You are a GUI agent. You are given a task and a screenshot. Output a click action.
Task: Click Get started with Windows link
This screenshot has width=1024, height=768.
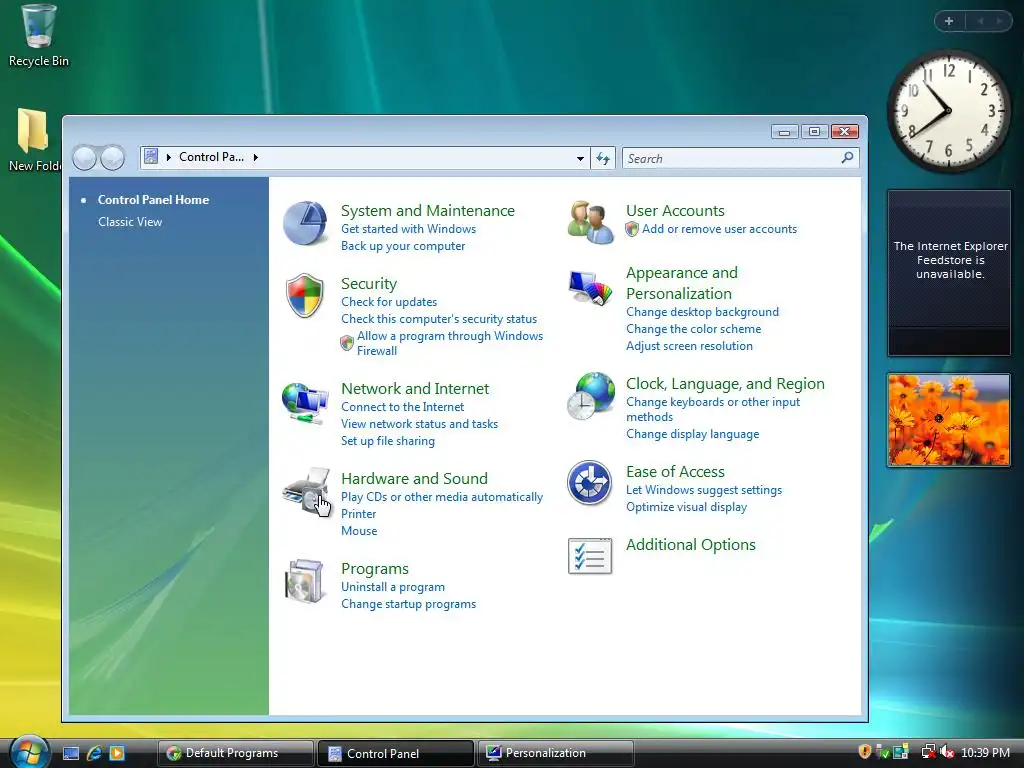tap(408, 229)
